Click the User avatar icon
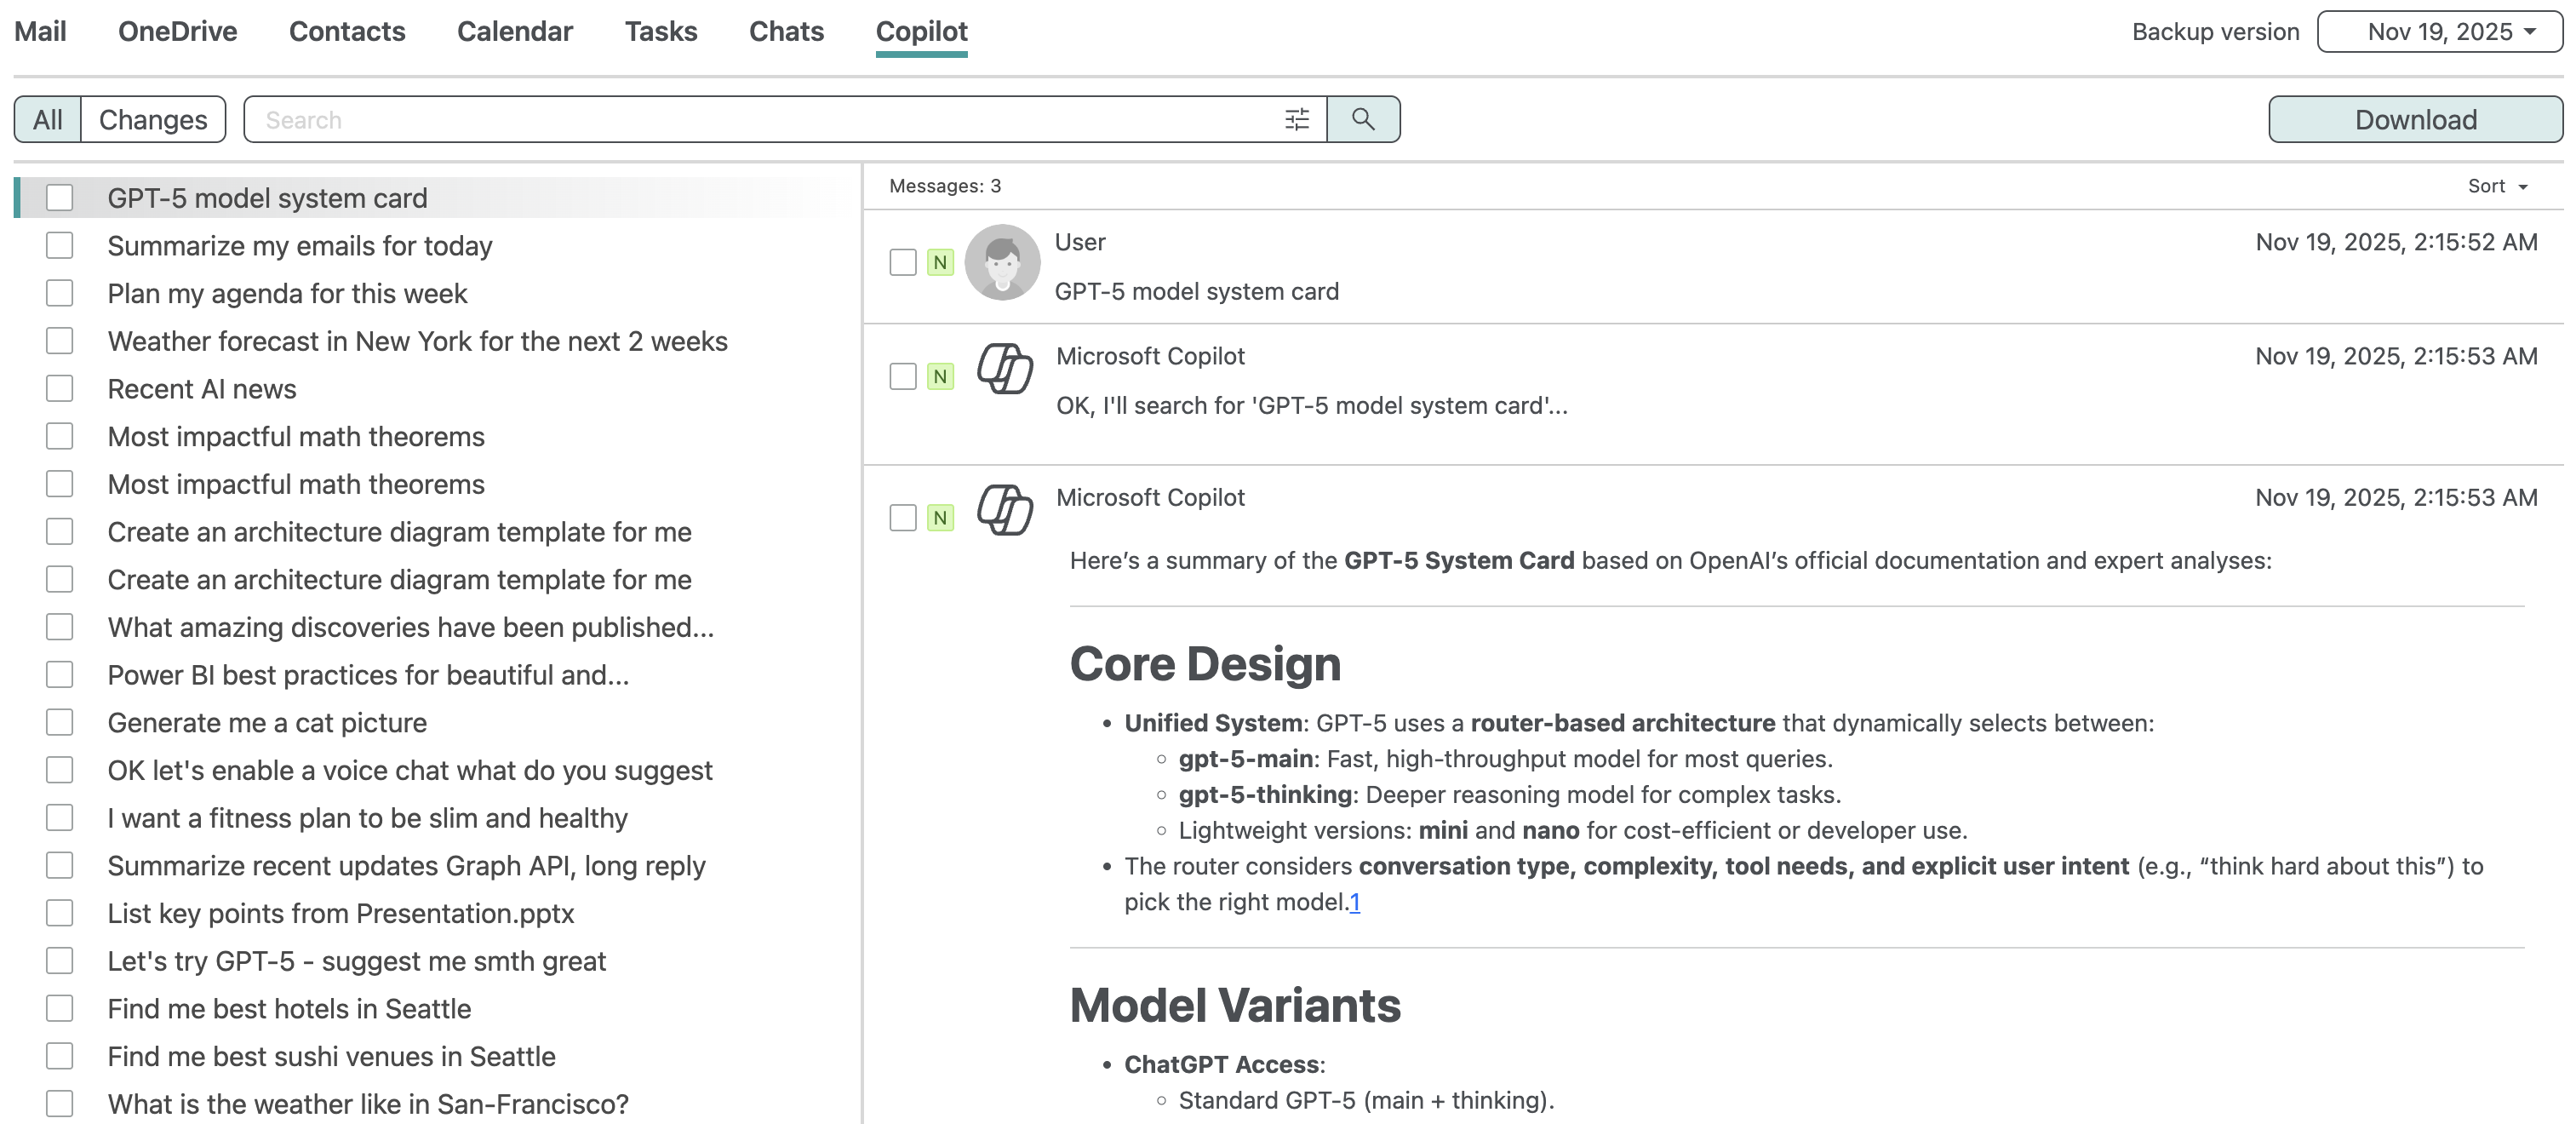 [1002, 262]
